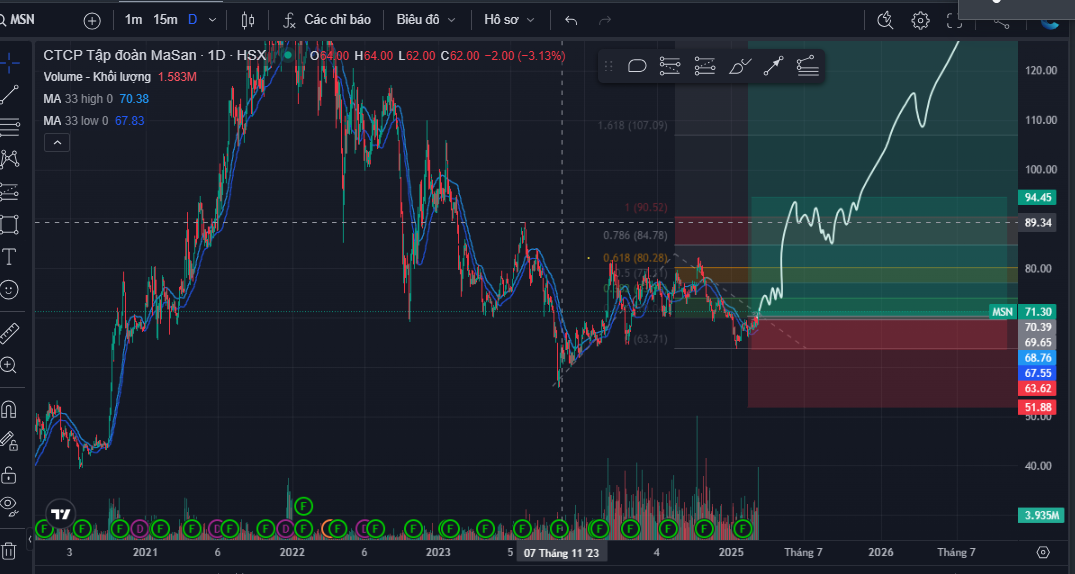Viewport: 1075px width, 574px height.
Task: Open drawing template icon in floating toolbar
Action: 637,66
